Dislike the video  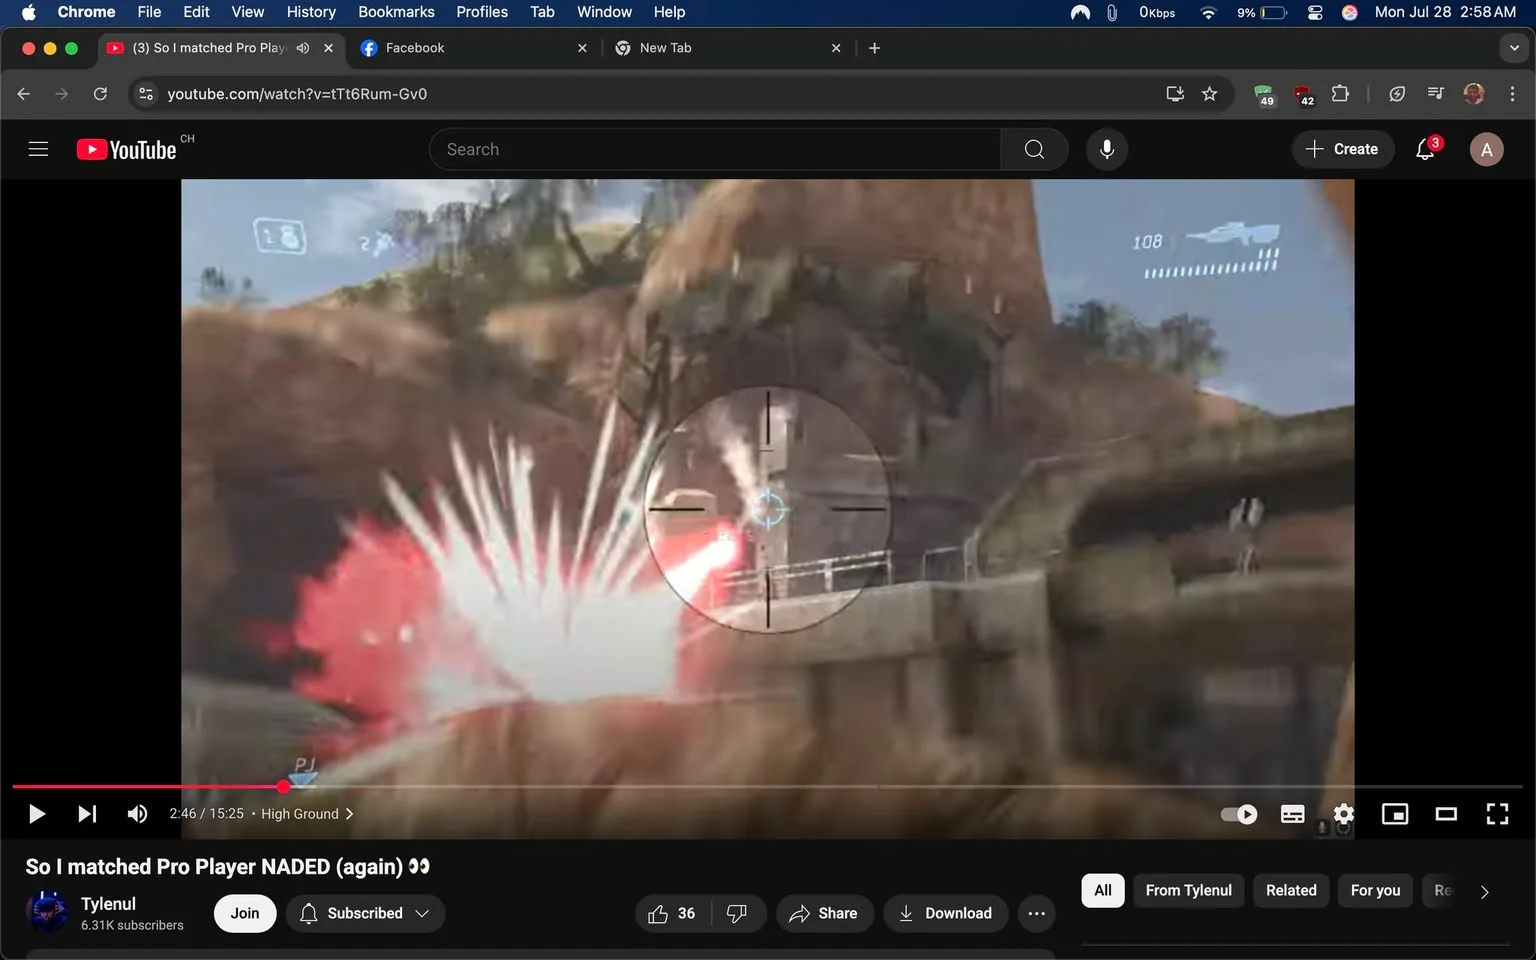(x=737, y=913)
